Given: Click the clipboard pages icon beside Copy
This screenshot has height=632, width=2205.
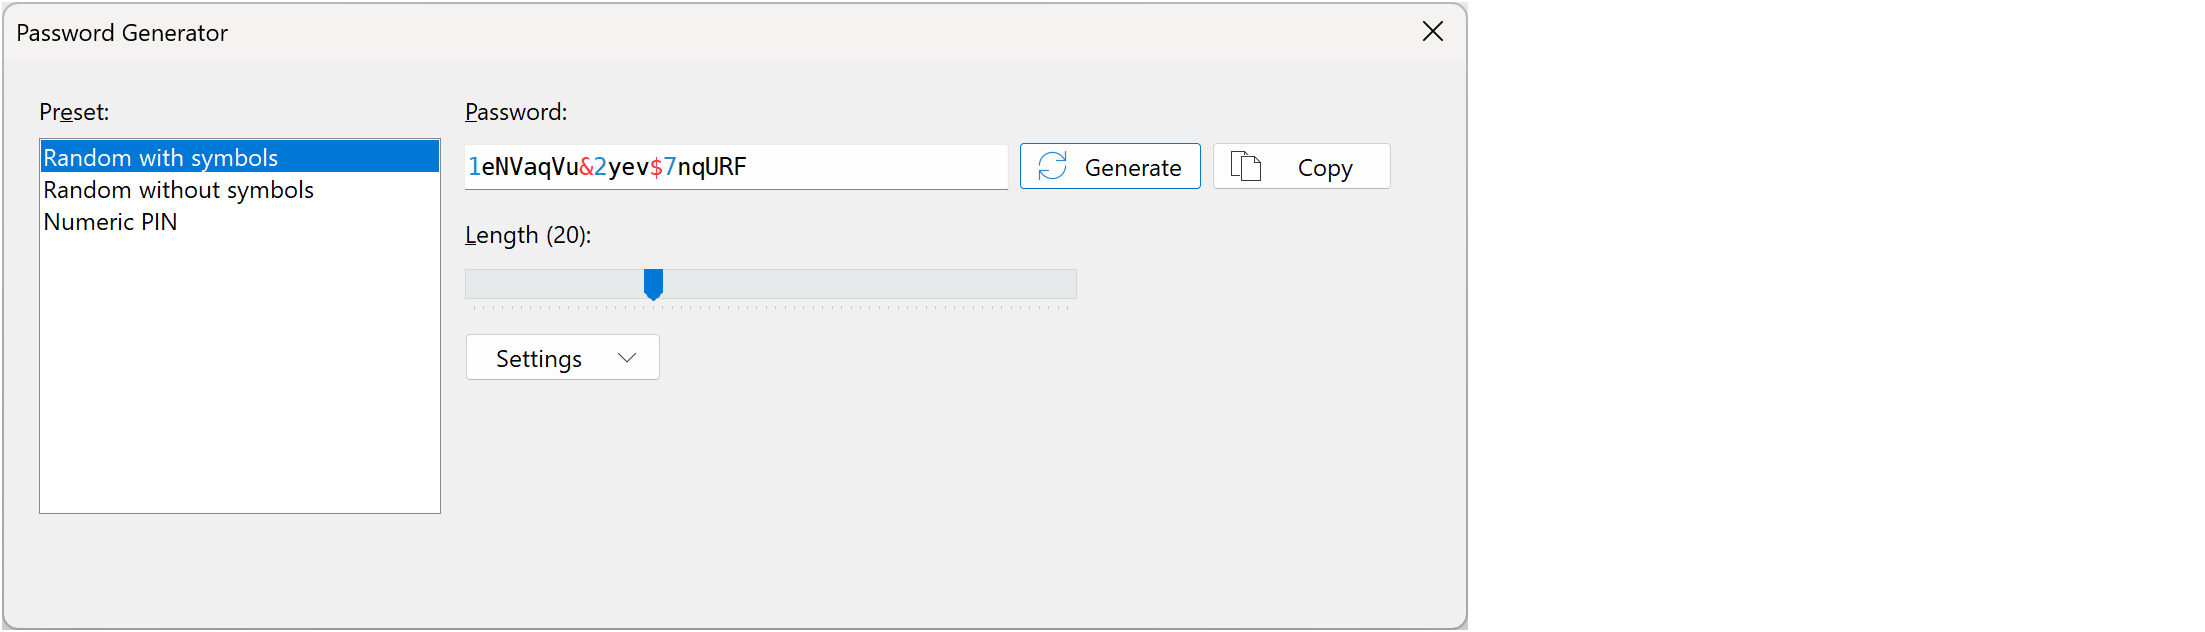Looking at the screenshot, I should pos(1245,166).
